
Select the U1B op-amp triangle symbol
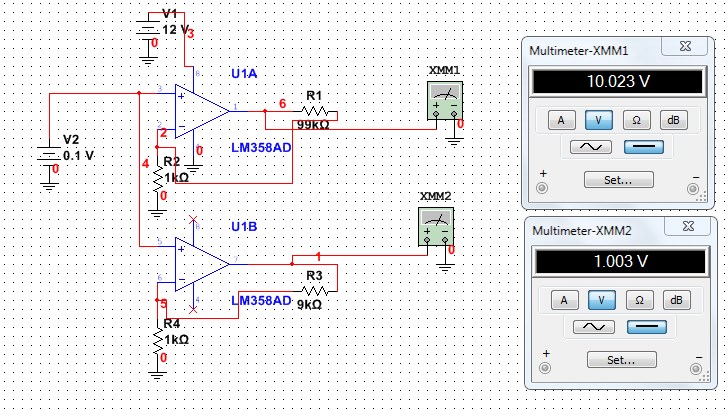201,263
